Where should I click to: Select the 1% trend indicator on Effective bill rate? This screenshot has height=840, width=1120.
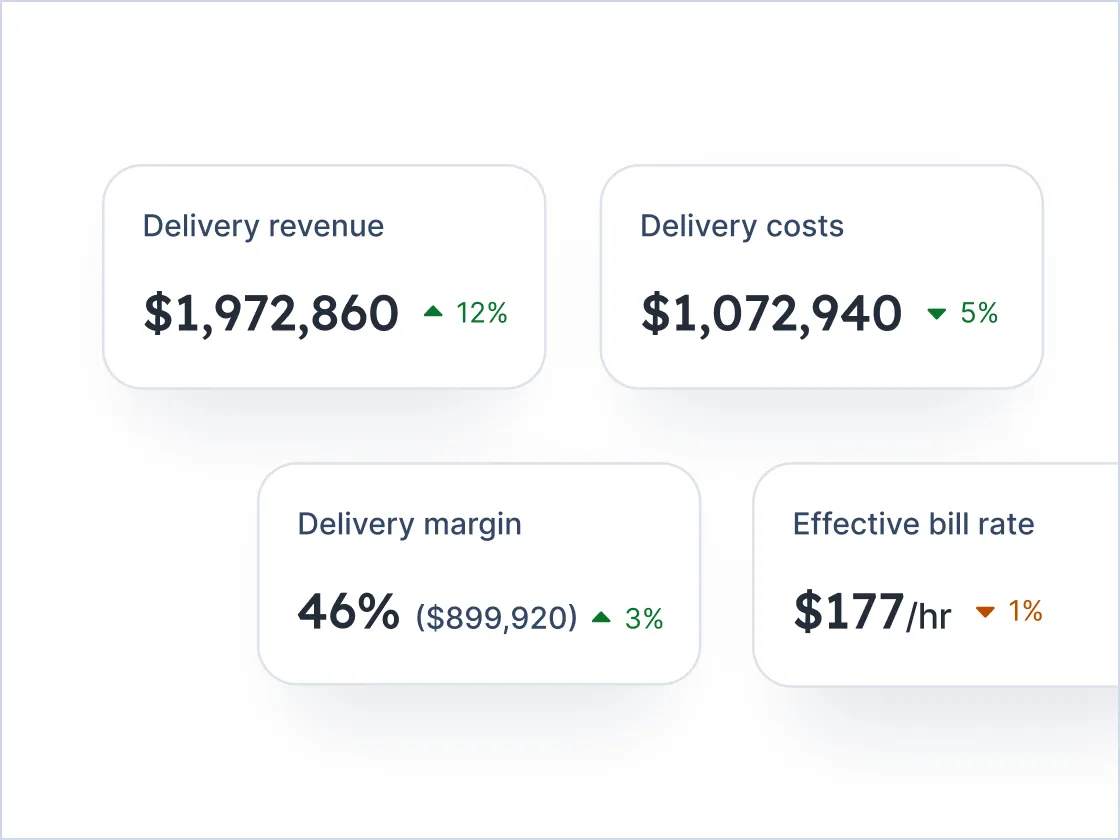1026,613
